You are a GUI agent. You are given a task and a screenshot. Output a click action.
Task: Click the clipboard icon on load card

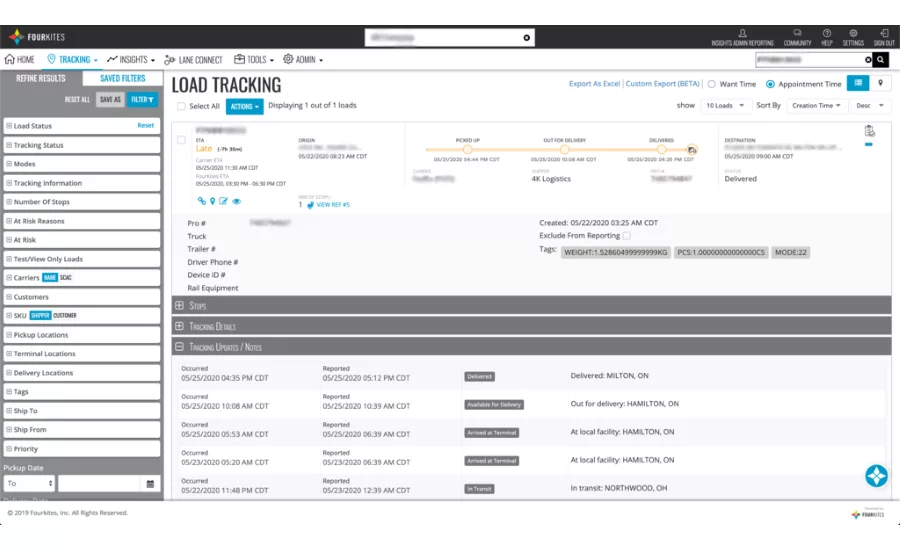coord(869,131)
